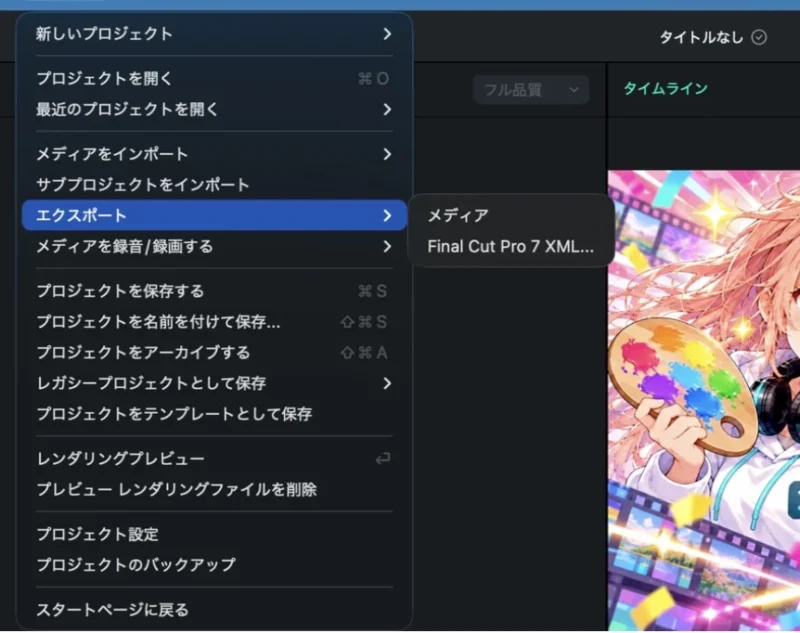Expand 最近のプロジェクトを開く submenu

pyautogui.click(x=214, y=109)
